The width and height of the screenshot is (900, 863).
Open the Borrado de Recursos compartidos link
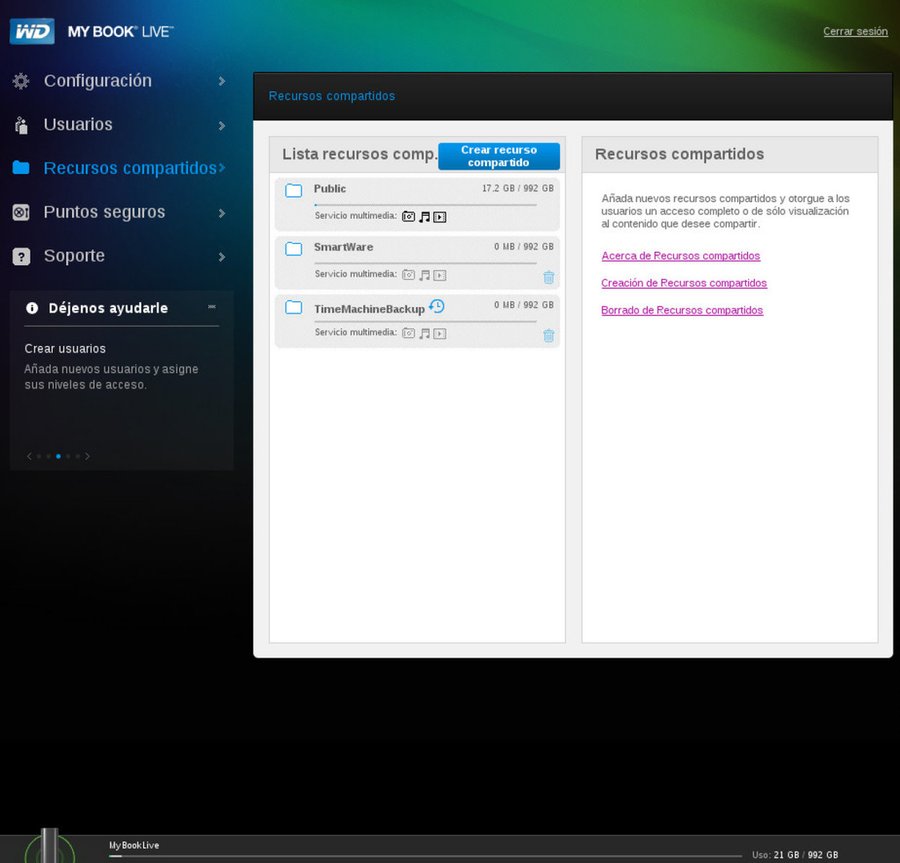[x=682, y=311]
